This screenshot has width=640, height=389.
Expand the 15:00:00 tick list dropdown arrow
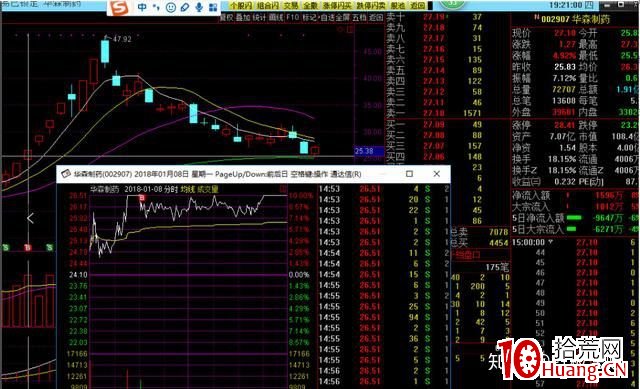(551, 242)
